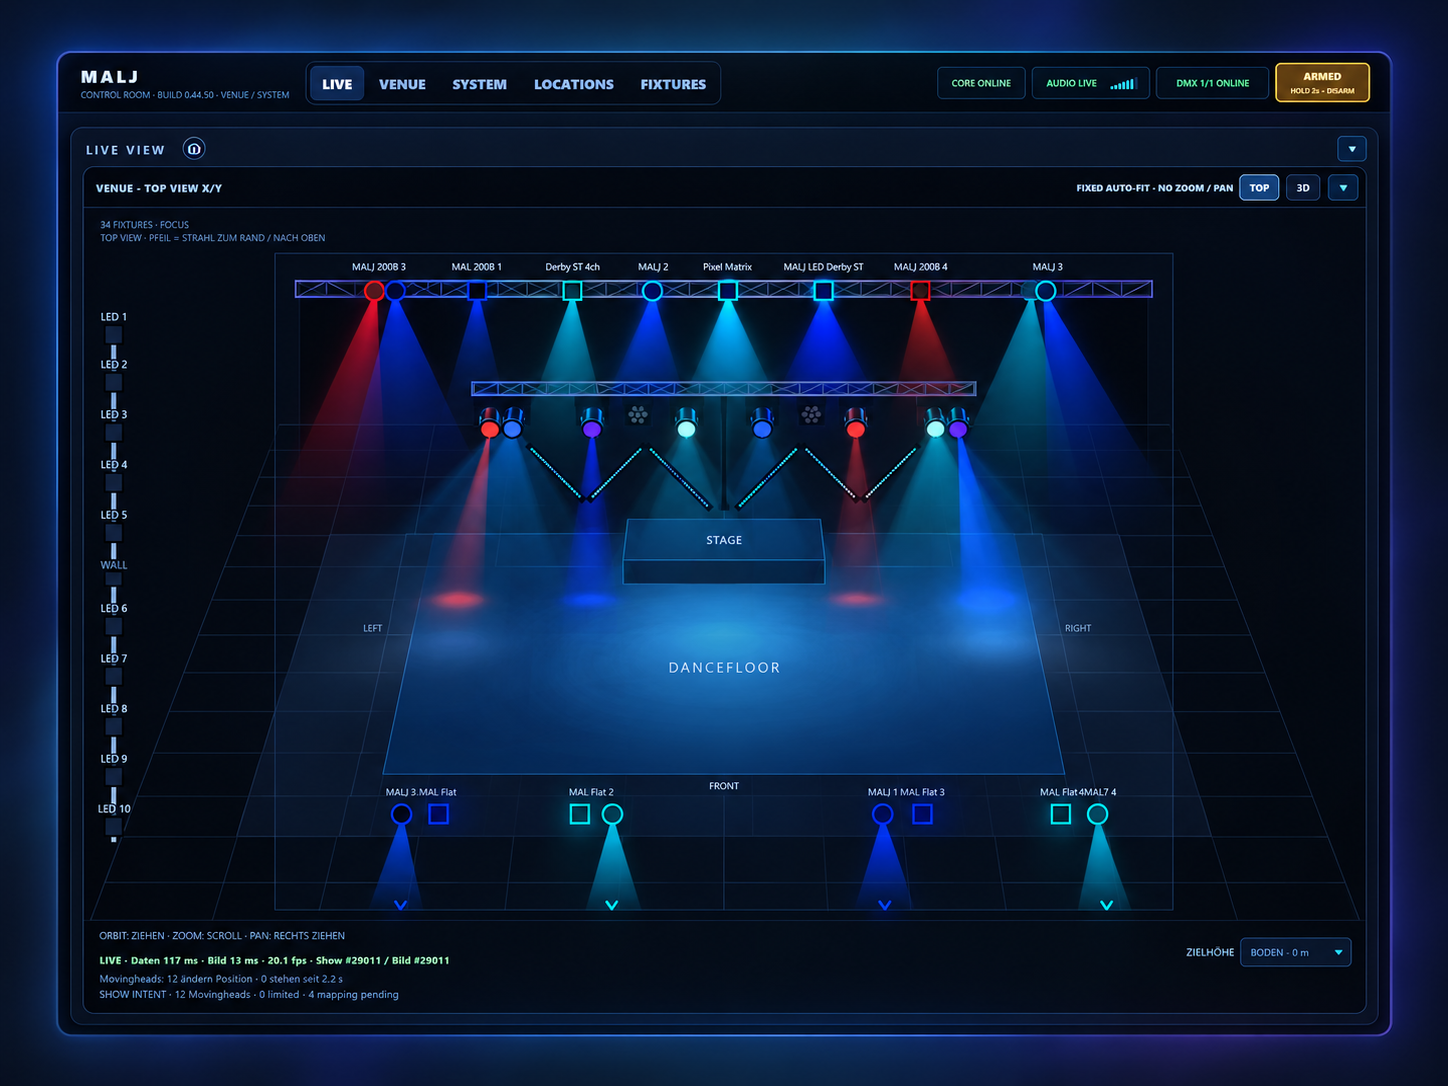Click the Core Online status button
This screenshot has height=1086, width=1448.
[x=981, y=83]
